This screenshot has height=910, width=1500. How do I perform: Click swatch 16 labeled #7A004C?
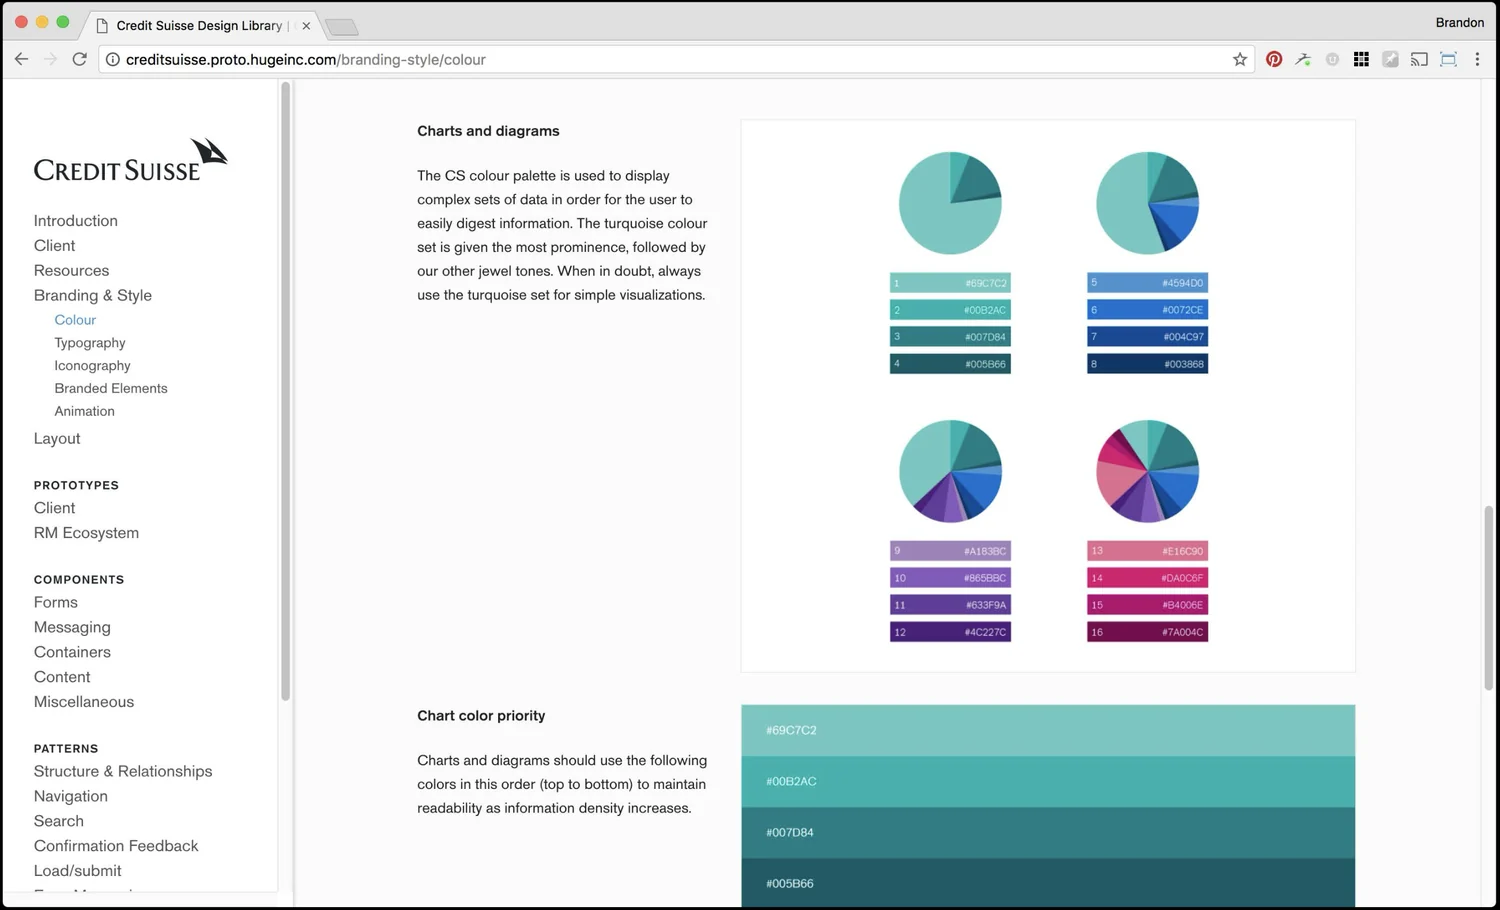[x=1148, y=632]
